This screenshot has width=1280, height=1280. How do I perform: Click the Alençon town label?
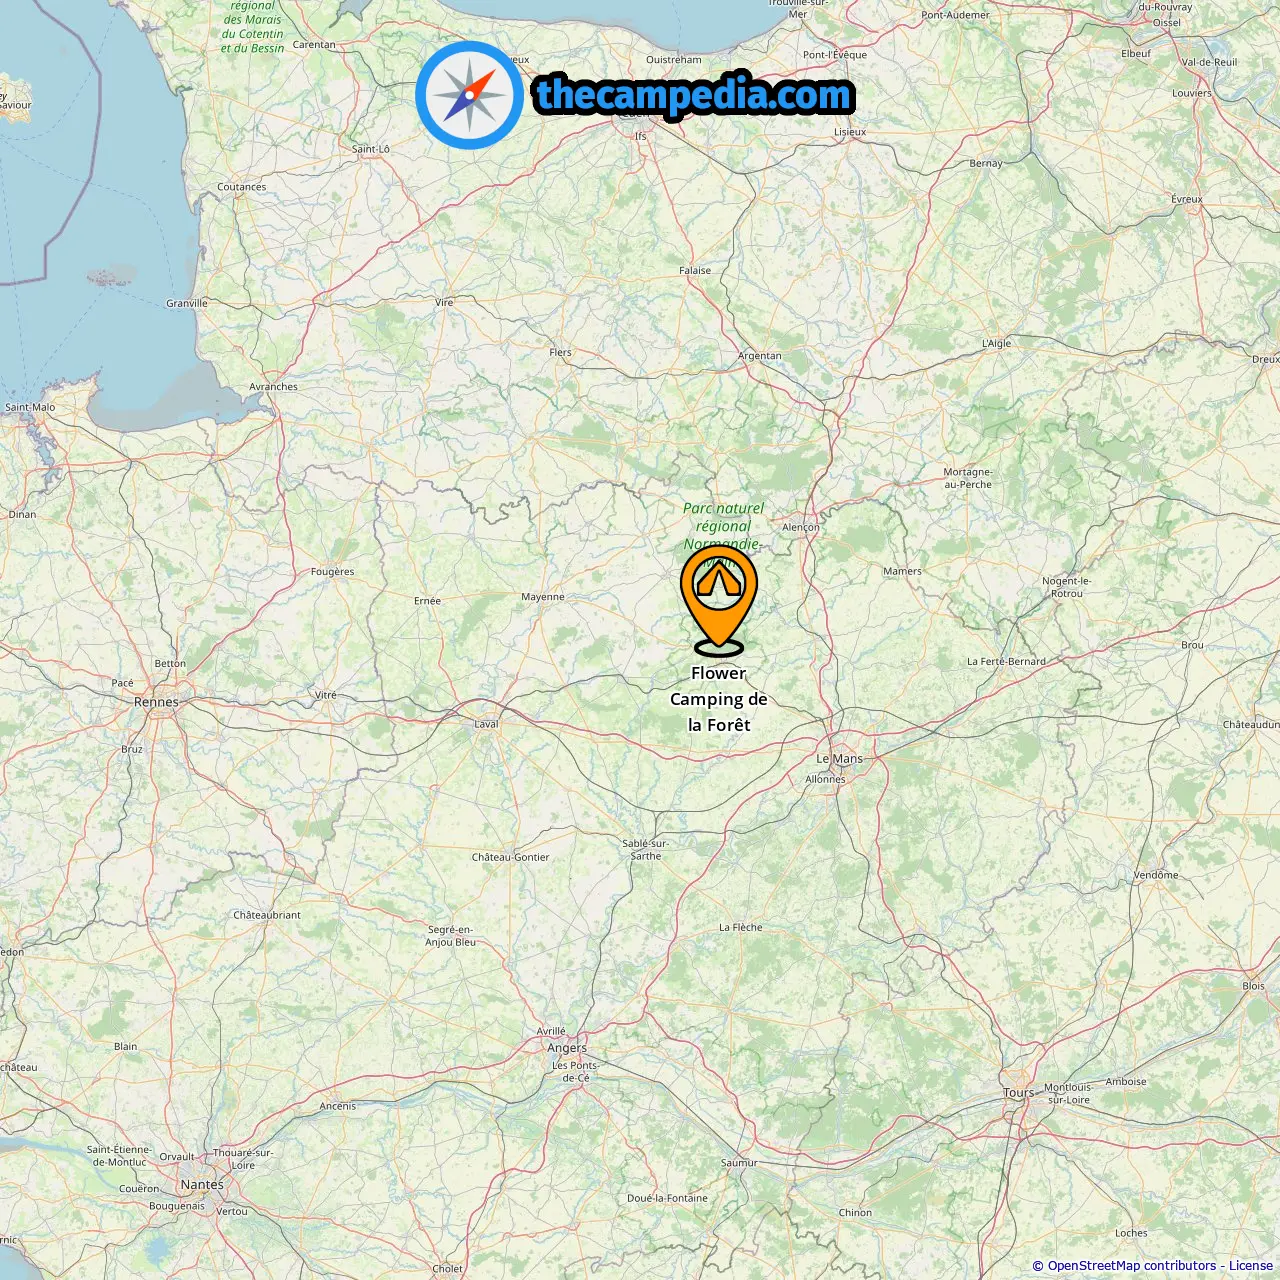[801, 527]
